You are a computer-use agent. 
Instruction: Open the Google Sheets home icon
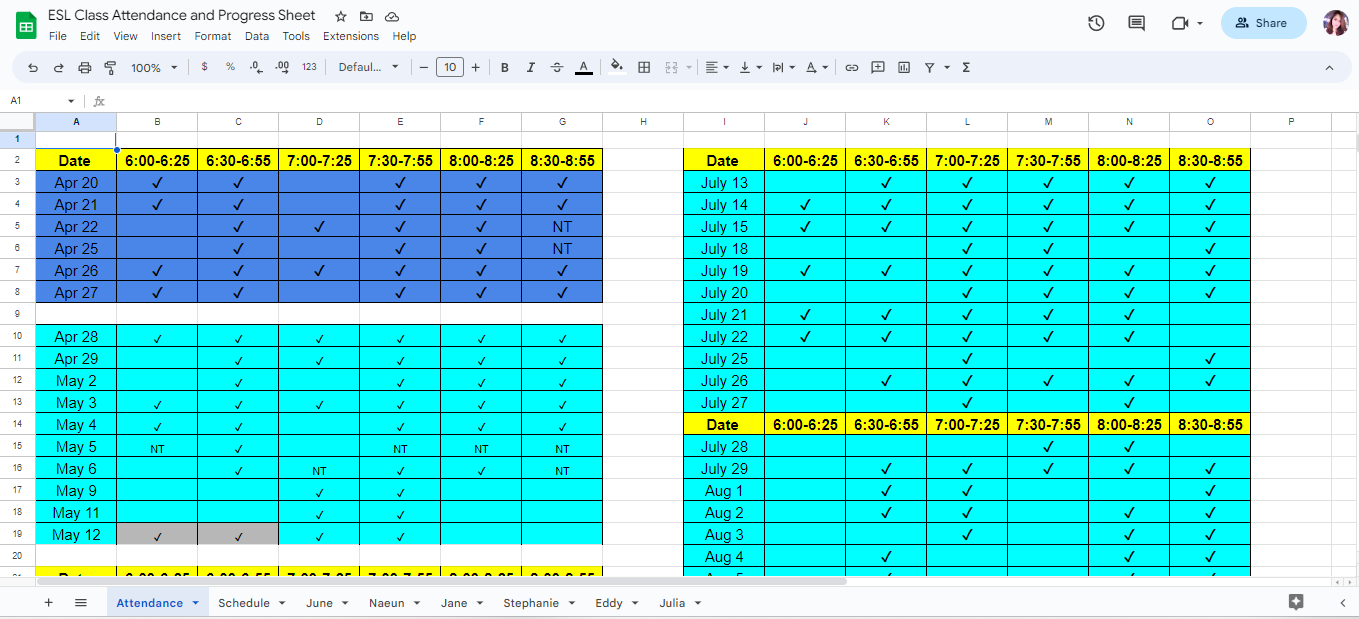pos(26,24)
